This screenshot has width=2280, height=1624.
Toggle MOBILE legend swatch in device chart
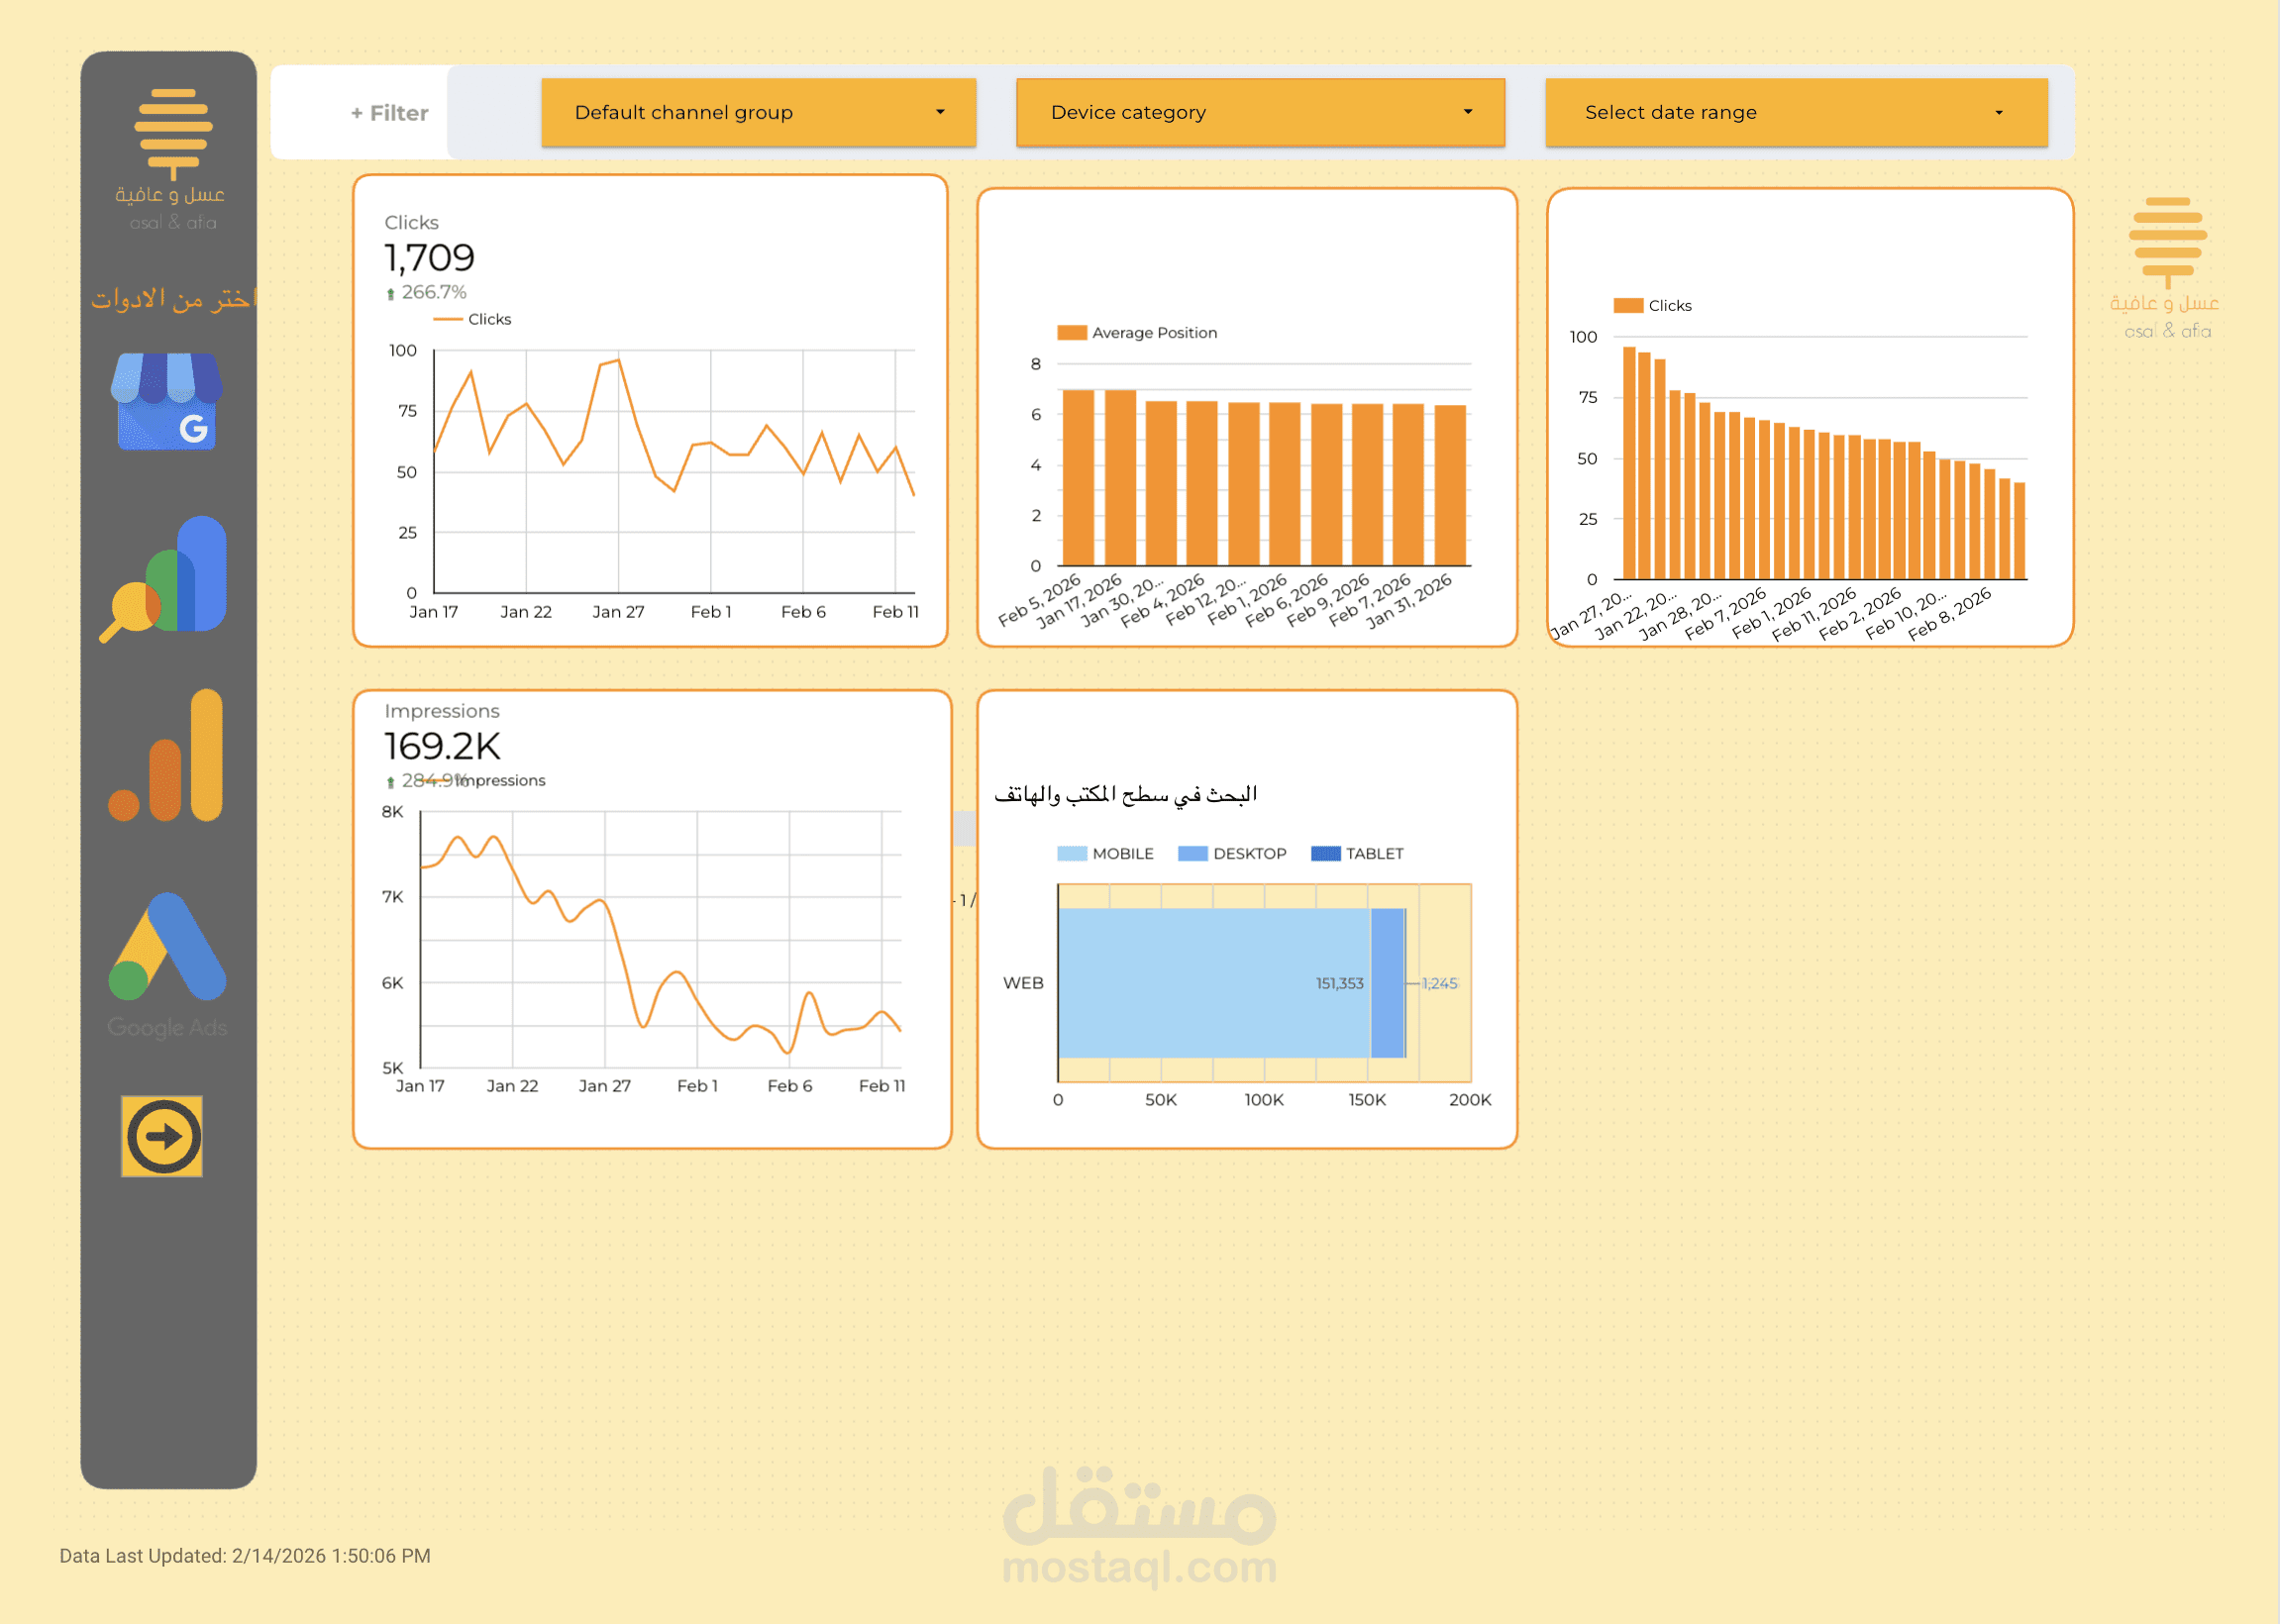[x=1071, y=854]
